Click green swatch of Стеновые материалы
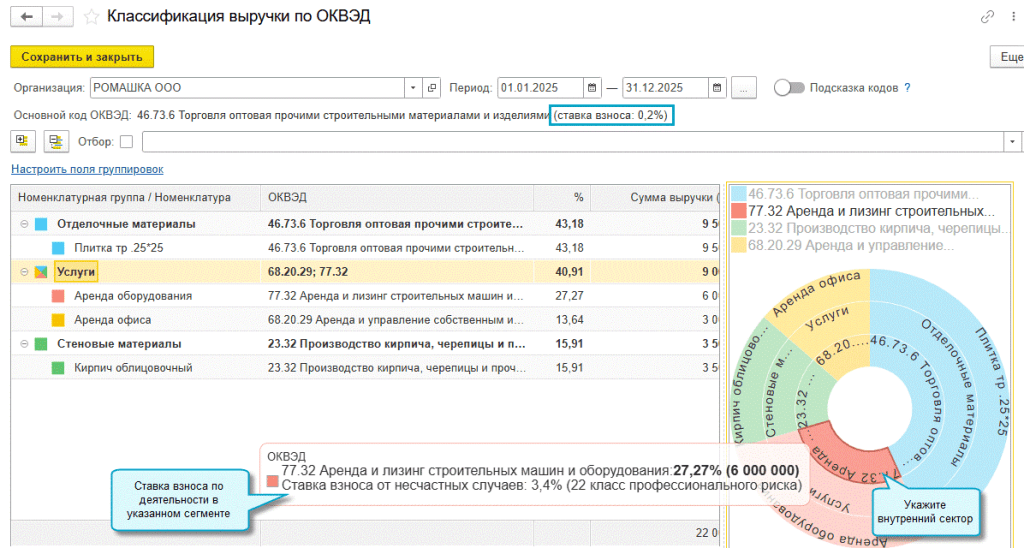 coord(41,344)
